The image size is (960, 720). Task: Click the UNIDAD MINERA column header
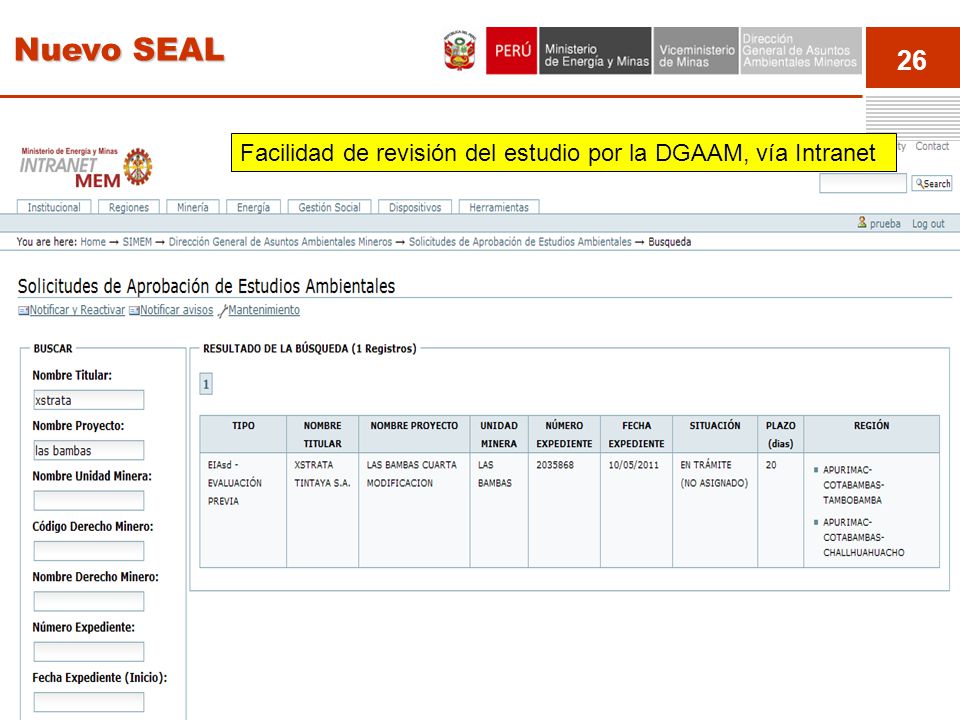pyautogui.click(x=498, y=434)
